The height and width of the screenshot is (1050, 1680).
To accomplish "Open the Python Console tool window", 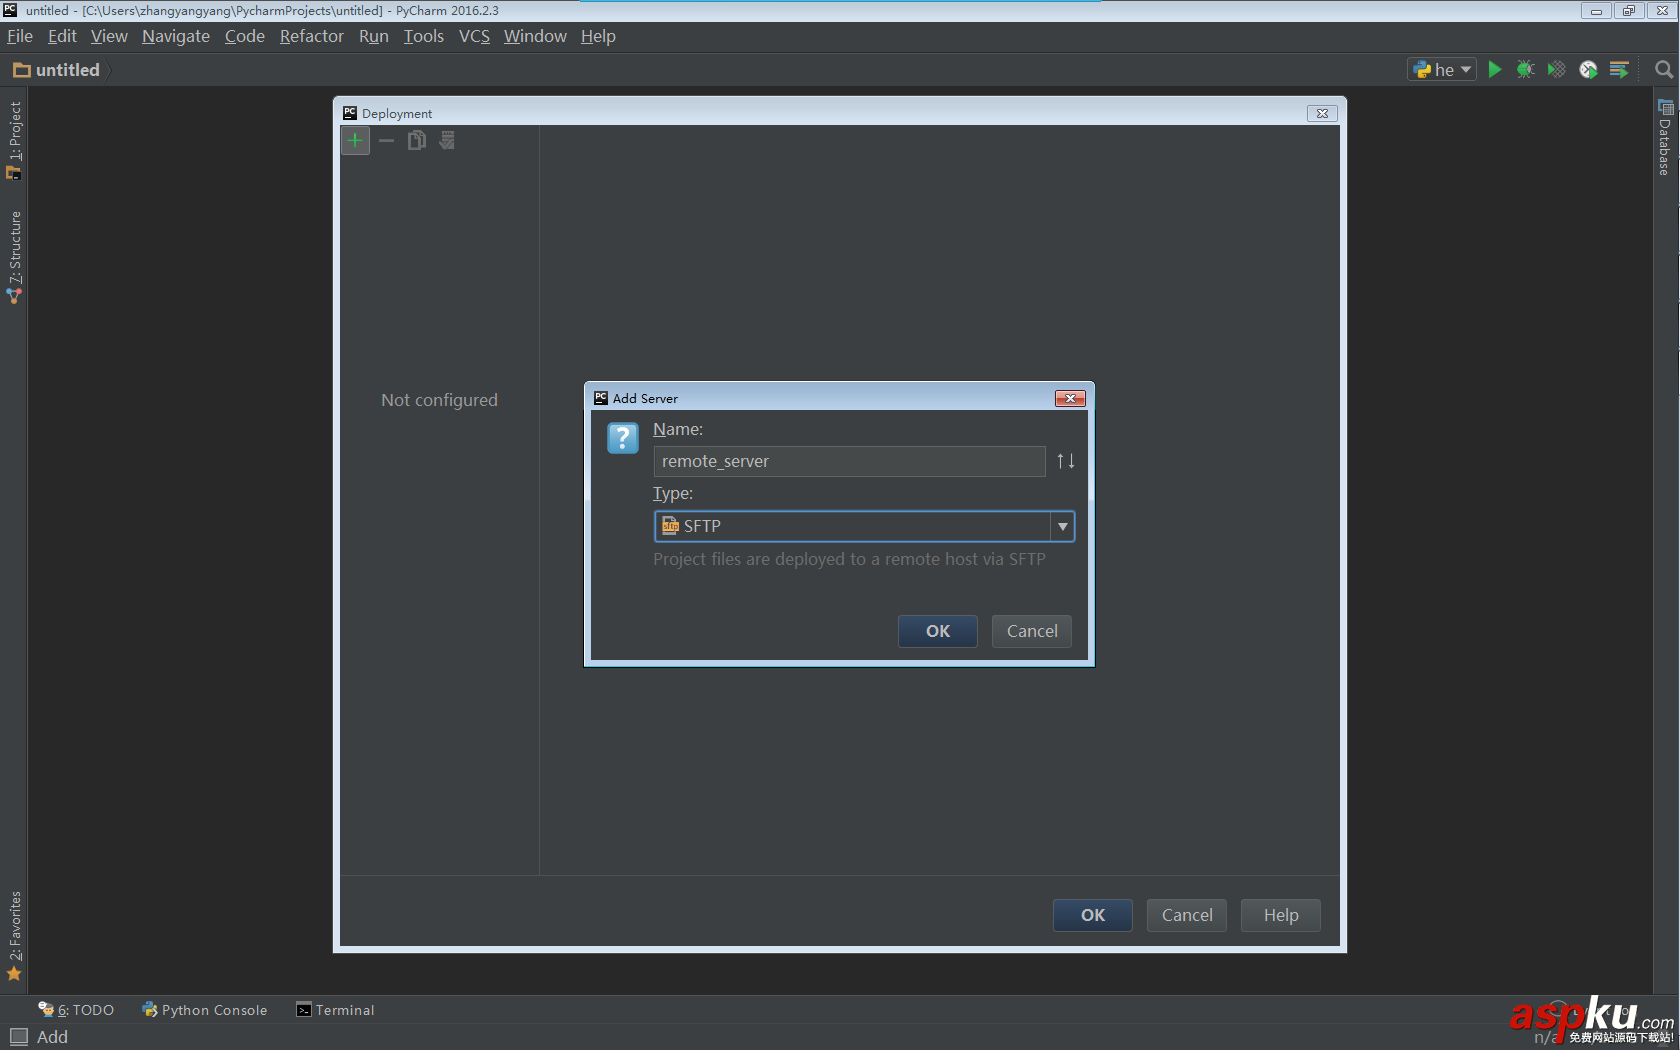I will click(x=204, y=1010).
